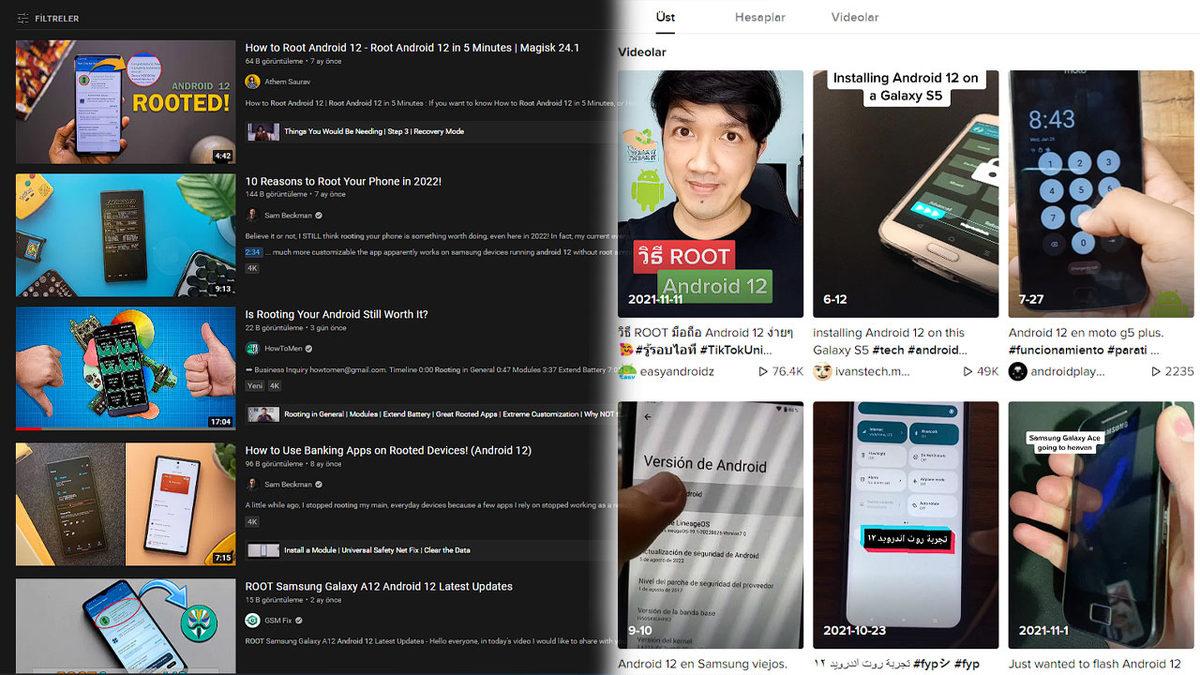Open ivanstech profile avatar
The image size is (1200, 675).
pos(823,371)
